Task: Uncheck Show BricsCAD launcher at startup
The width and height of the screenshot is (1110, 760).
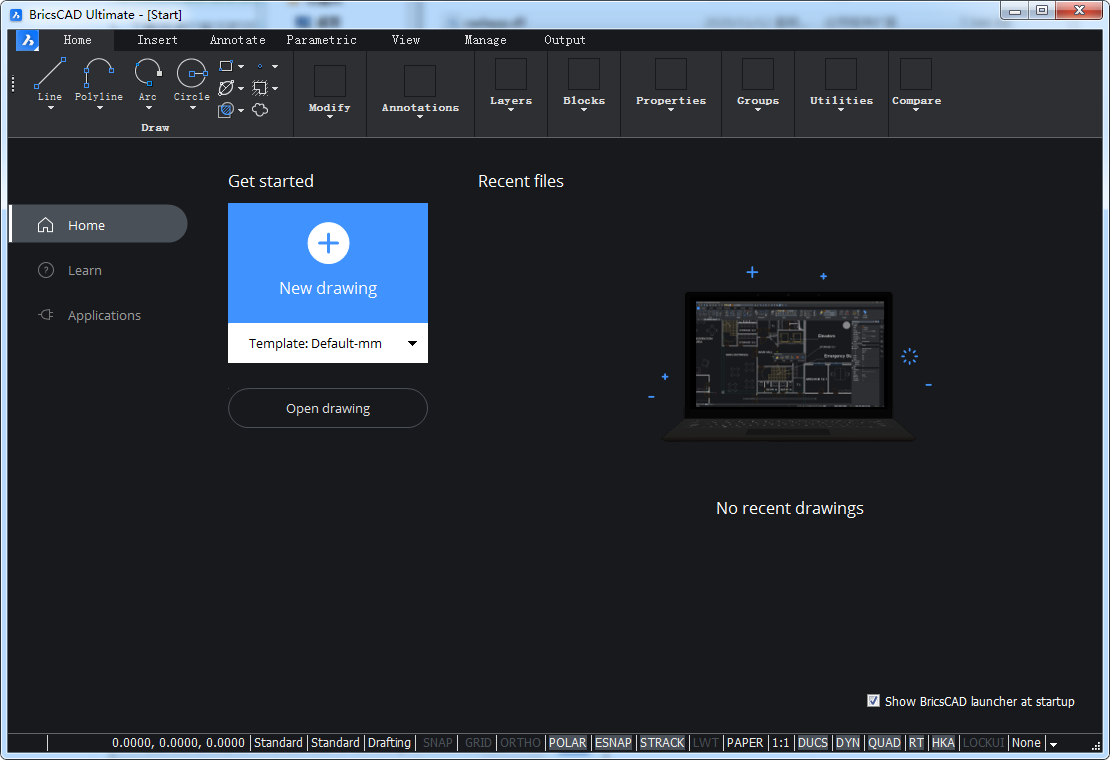Action: click(873, 701)
